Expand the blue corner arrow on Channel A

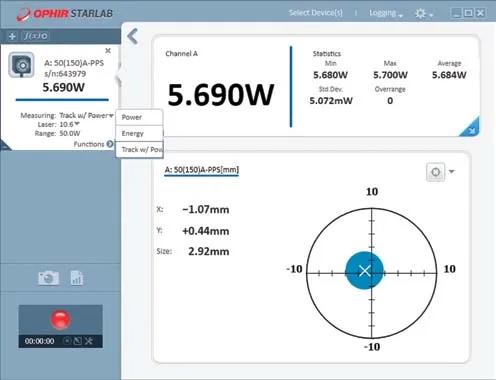471,129
